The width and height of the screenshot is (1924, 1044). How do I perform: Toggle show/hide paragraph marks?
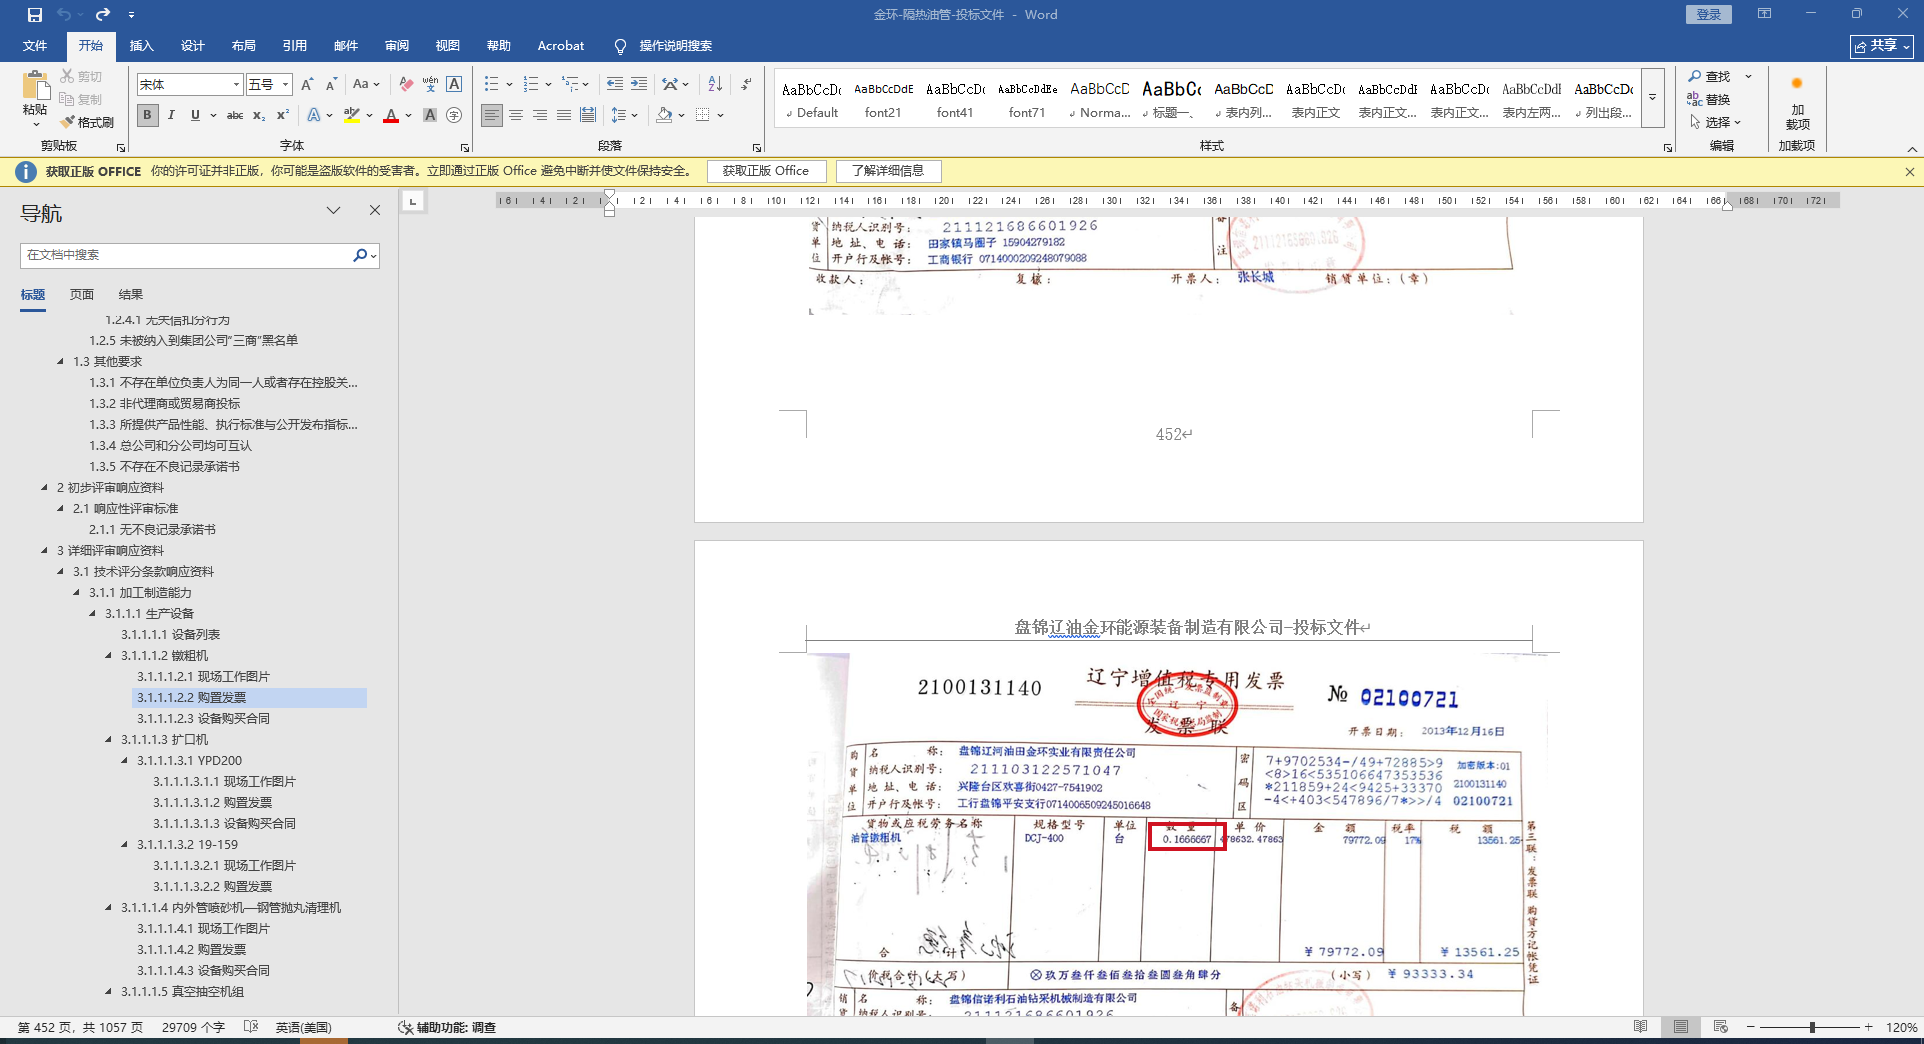coord(746,85)
